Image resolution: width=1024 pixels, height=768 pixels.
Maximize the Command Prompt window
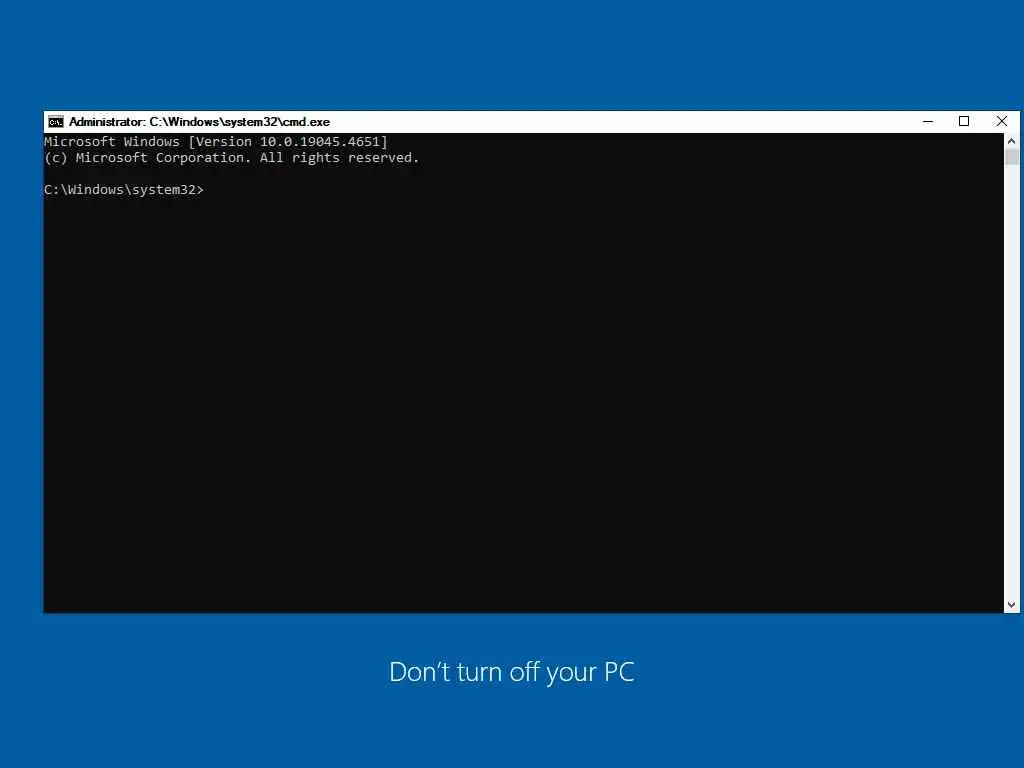point(964,121)
